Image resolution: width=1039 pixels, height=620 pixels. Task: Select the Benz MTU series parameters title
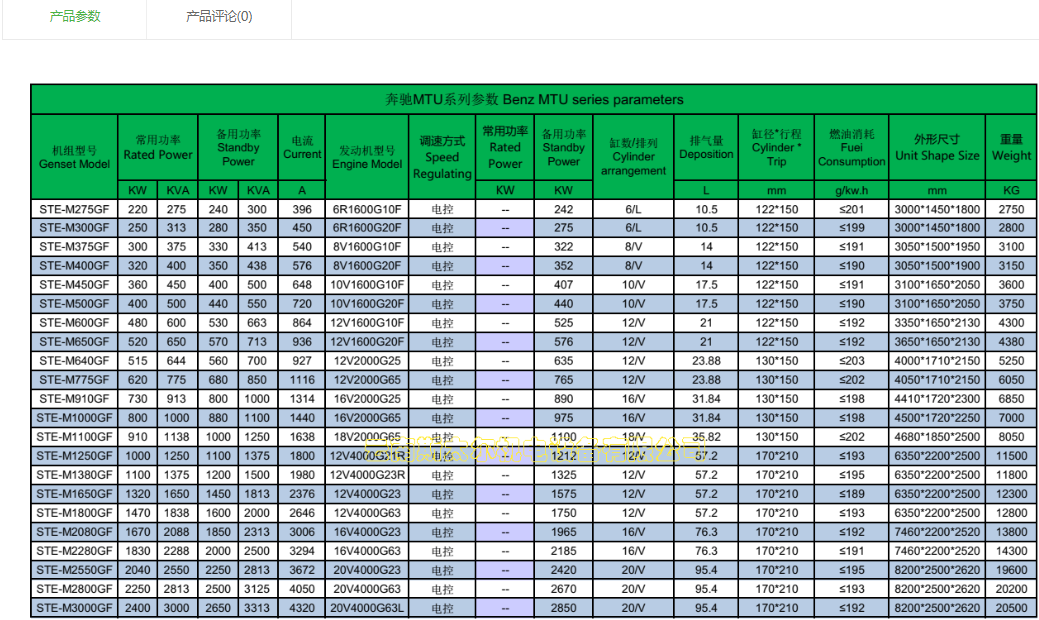[534, 99]
